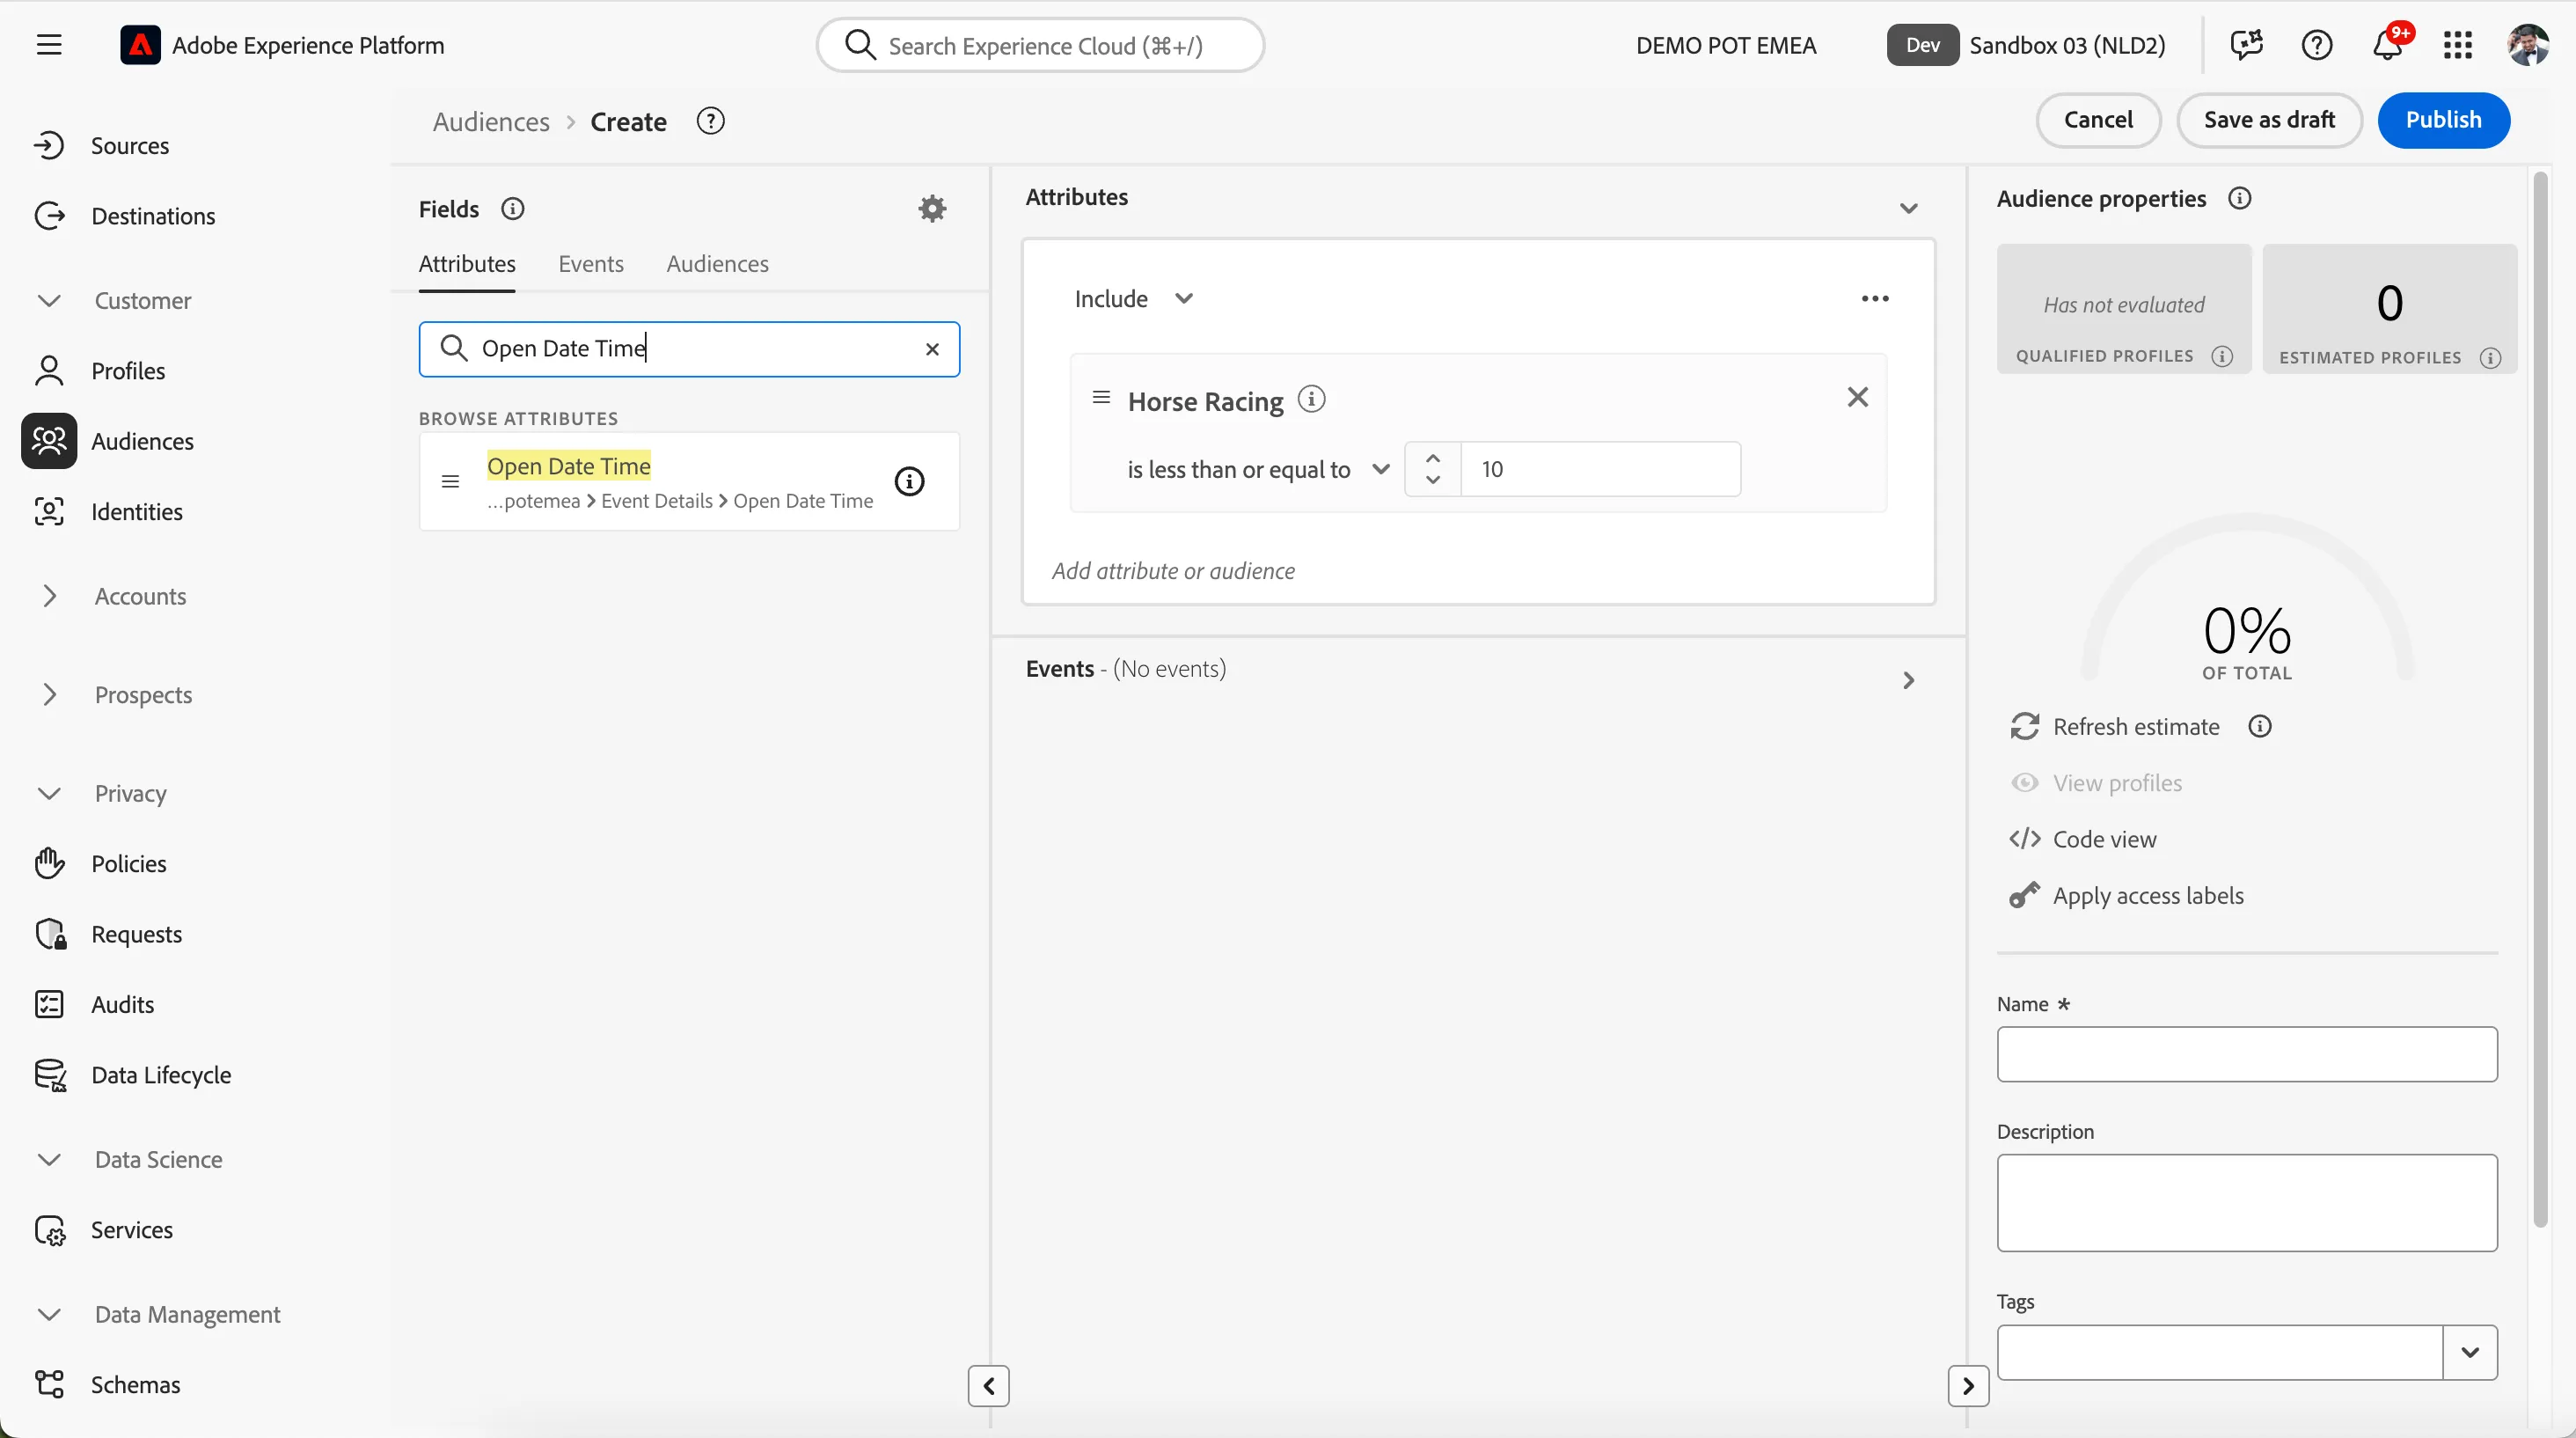Expand the Accounts nav group
Viewport: 2576px width, 1438px height.
pyautogui.click(x=50, y=596)
